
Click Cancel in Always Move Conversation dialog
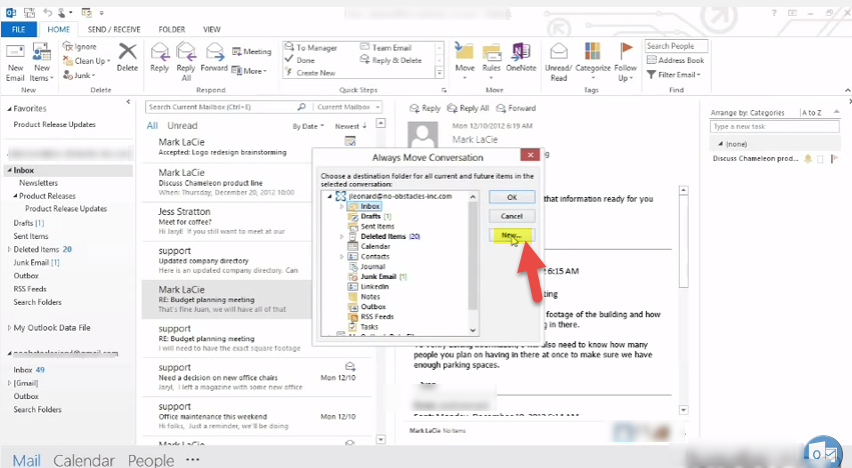coord(512,216)
